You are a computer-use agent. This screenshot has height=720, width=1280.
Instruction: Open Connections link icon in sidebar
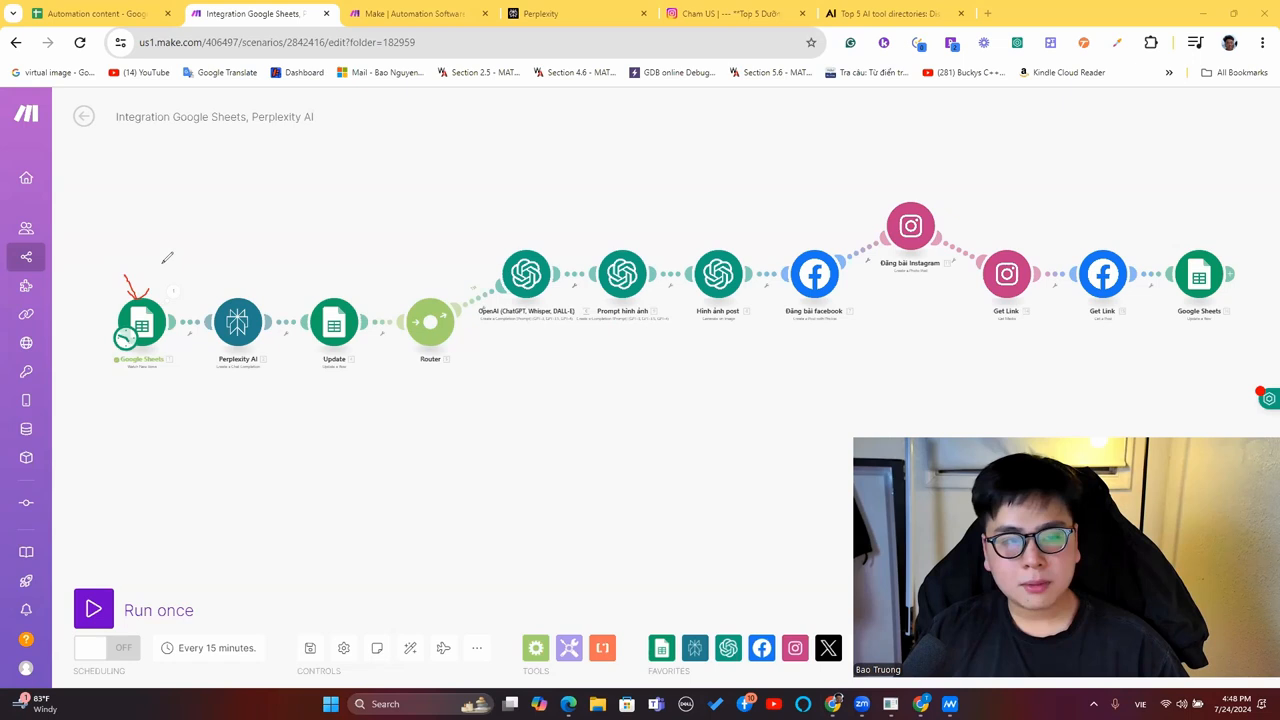click(x=26, y=314)
